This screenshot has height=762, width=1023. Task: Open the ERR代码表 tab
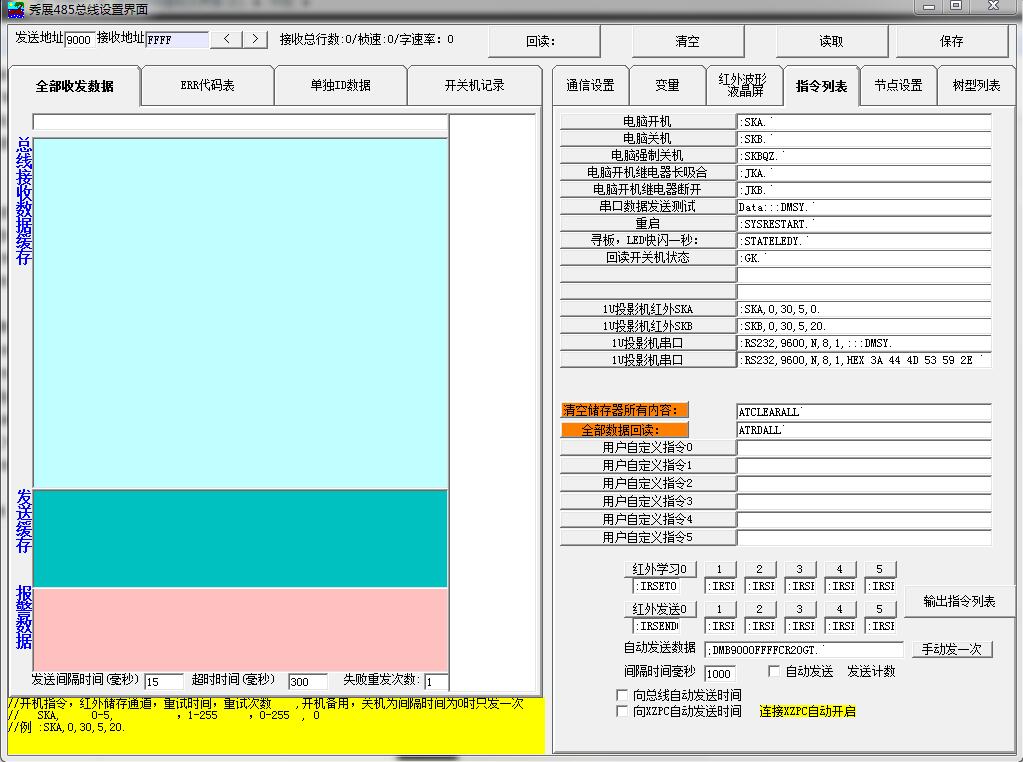tap(207, 86)
